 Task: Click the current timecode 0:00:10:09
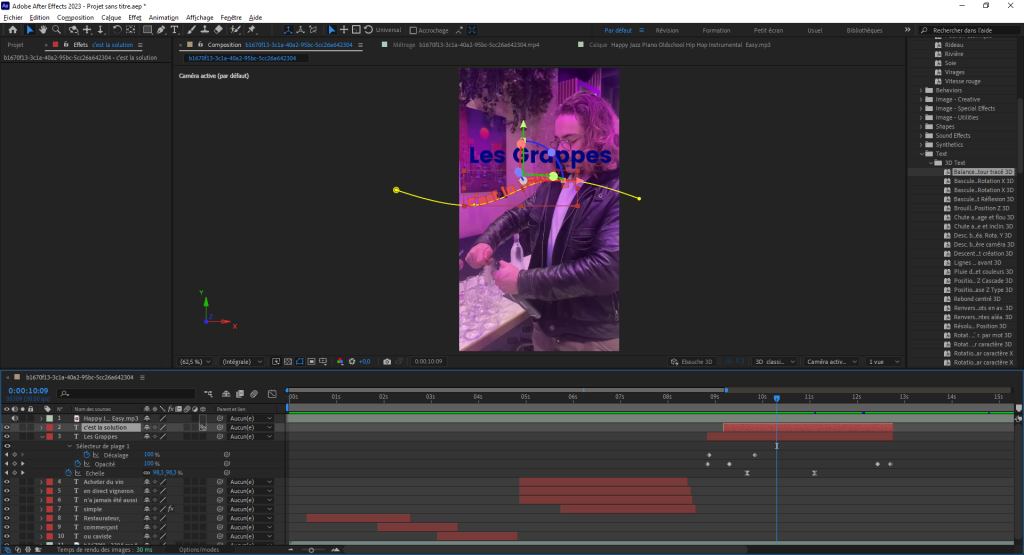tap(28, 390)
